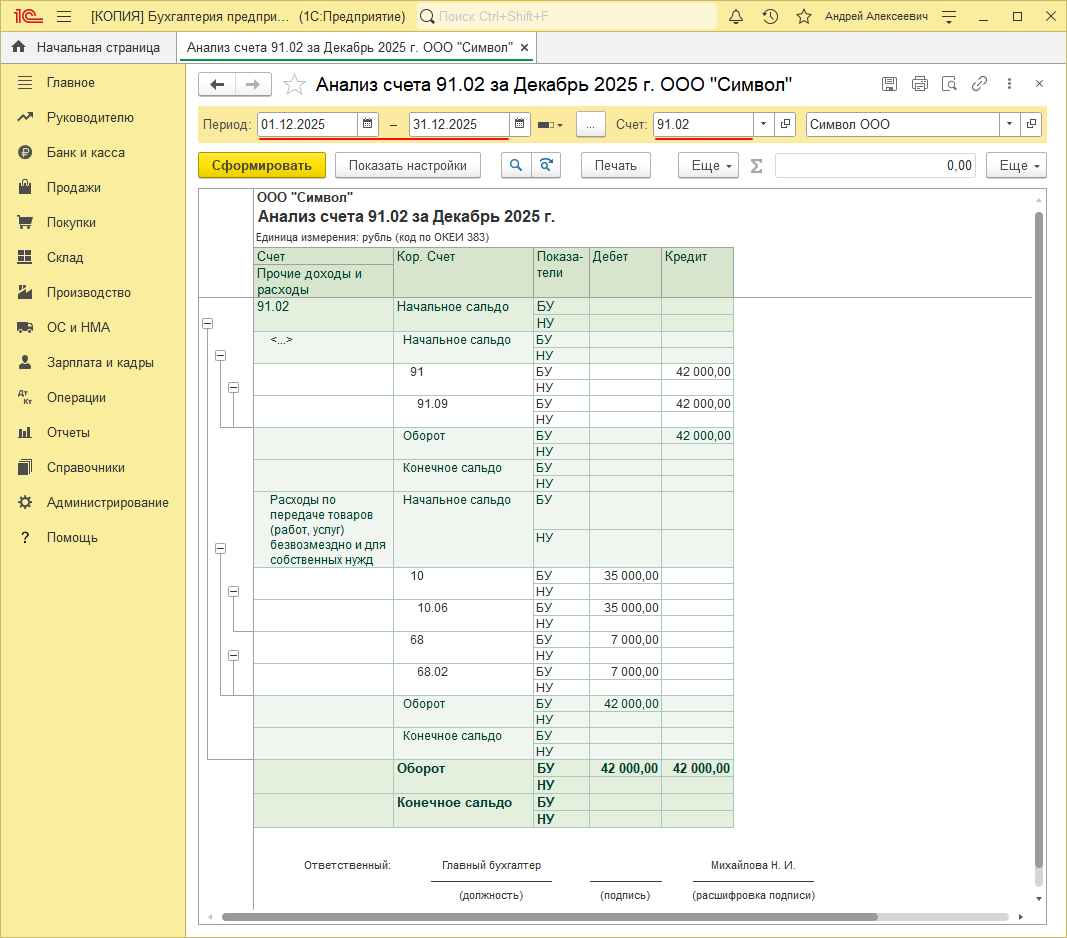
Task: Click the Сформировать button
Action: 262,165
